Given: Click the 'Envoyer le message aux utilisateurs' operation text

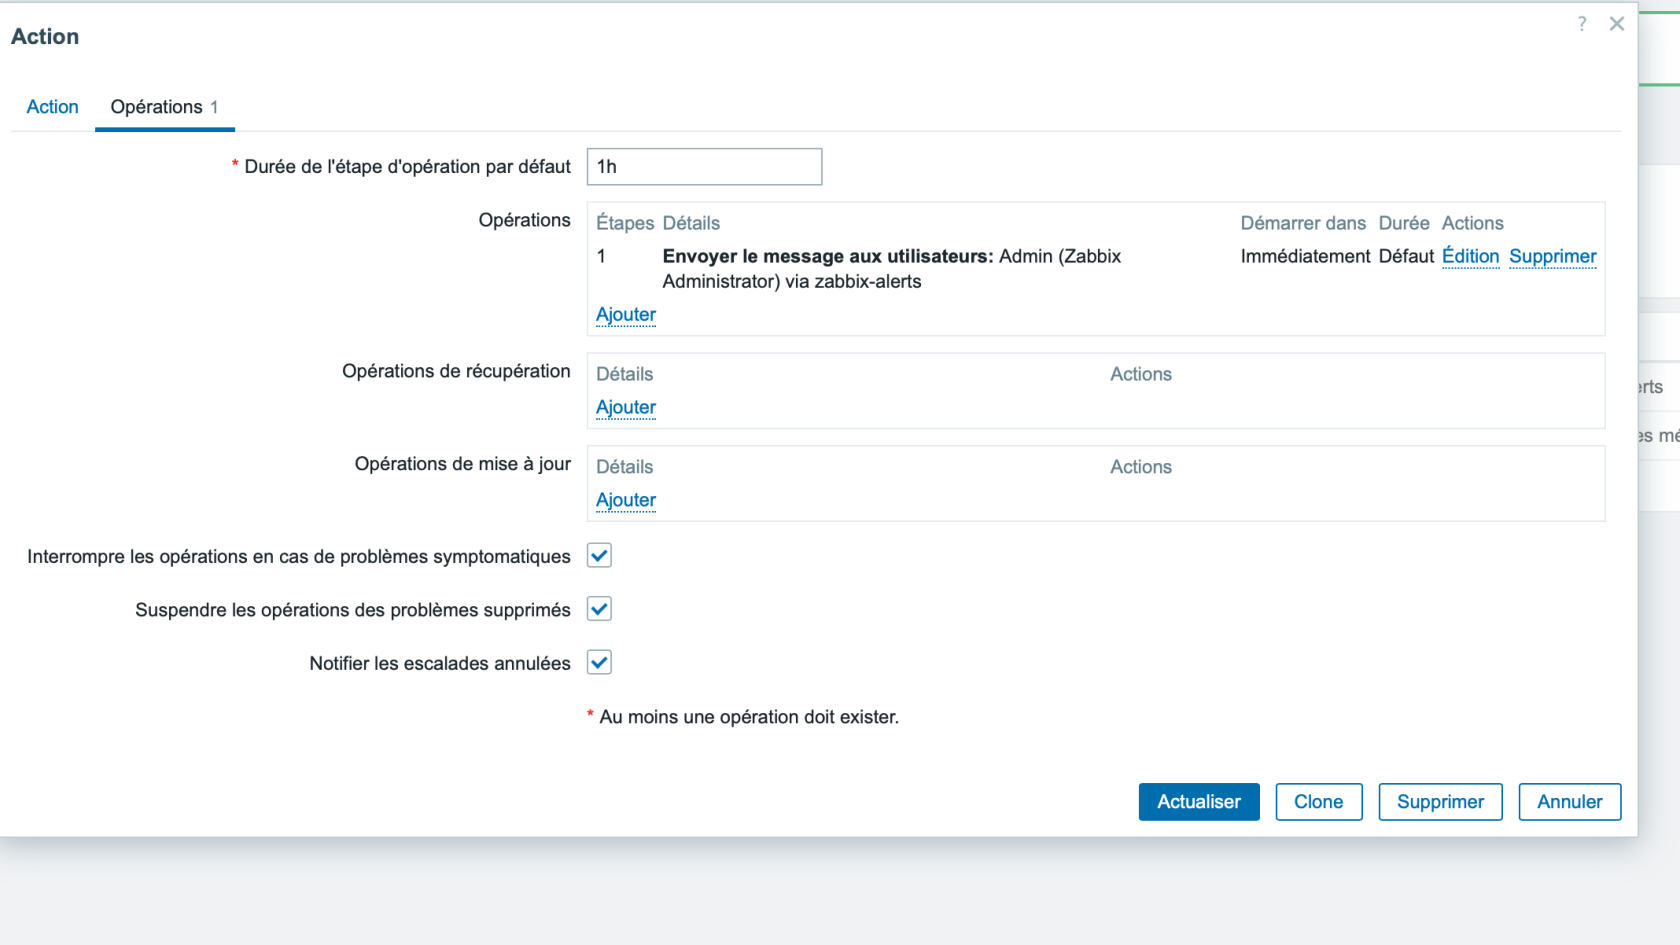Looking at the screenshot, I should point(828,256).
